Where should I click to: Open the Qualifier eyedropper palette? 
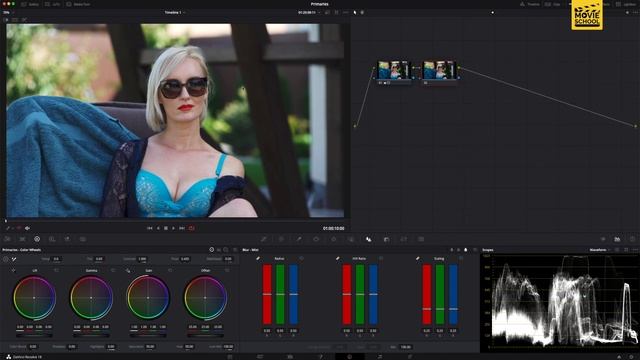(x=299, y=239)
